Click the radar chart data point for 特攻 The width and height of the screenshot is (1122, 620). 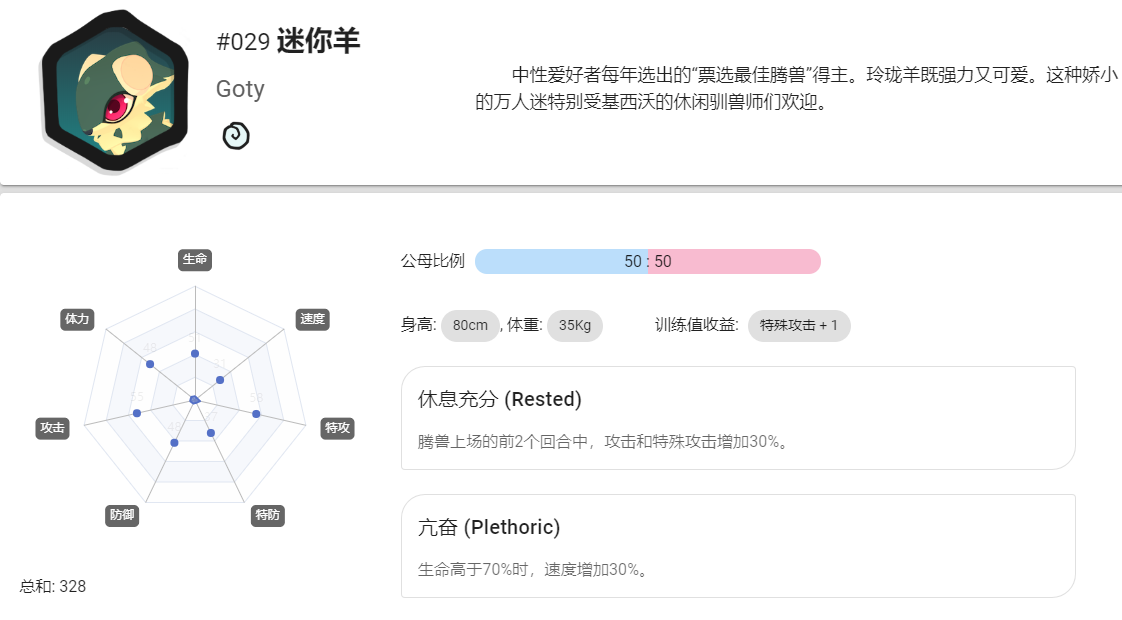tap(256, 414)
